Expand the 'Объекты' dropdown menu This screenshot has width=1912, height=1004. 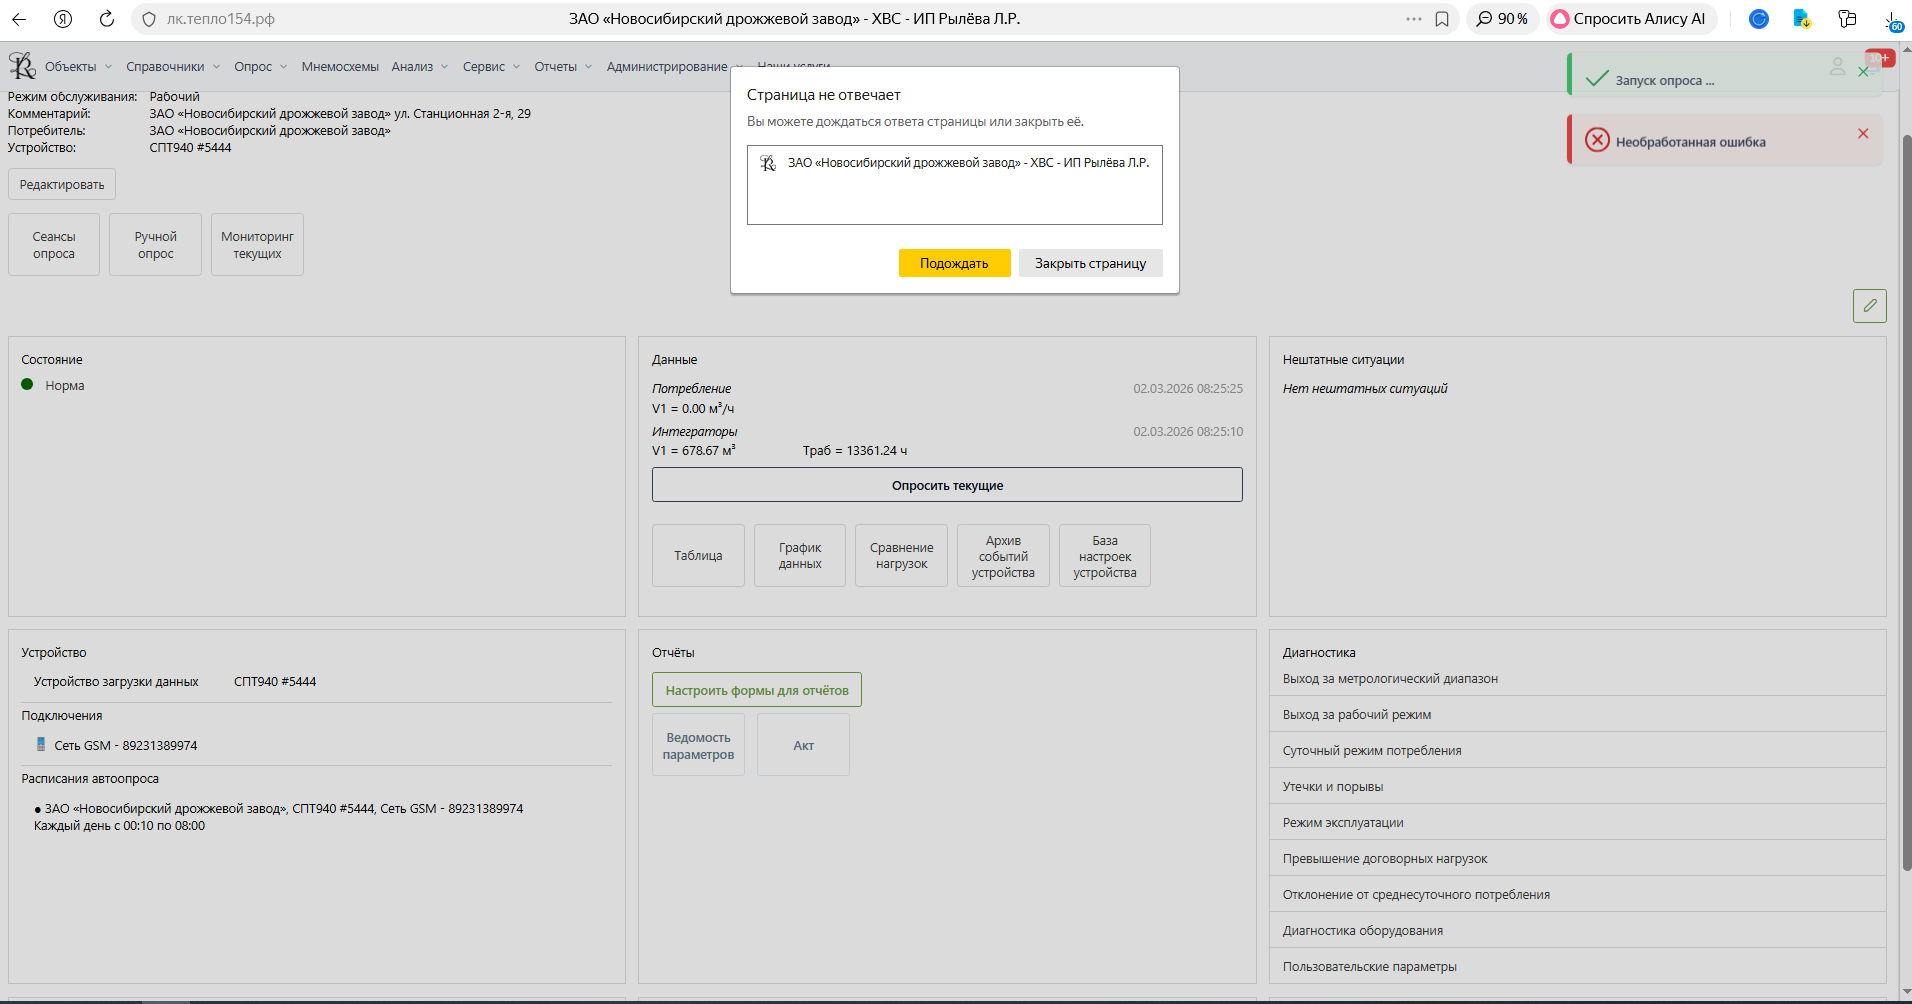[78, 67]
